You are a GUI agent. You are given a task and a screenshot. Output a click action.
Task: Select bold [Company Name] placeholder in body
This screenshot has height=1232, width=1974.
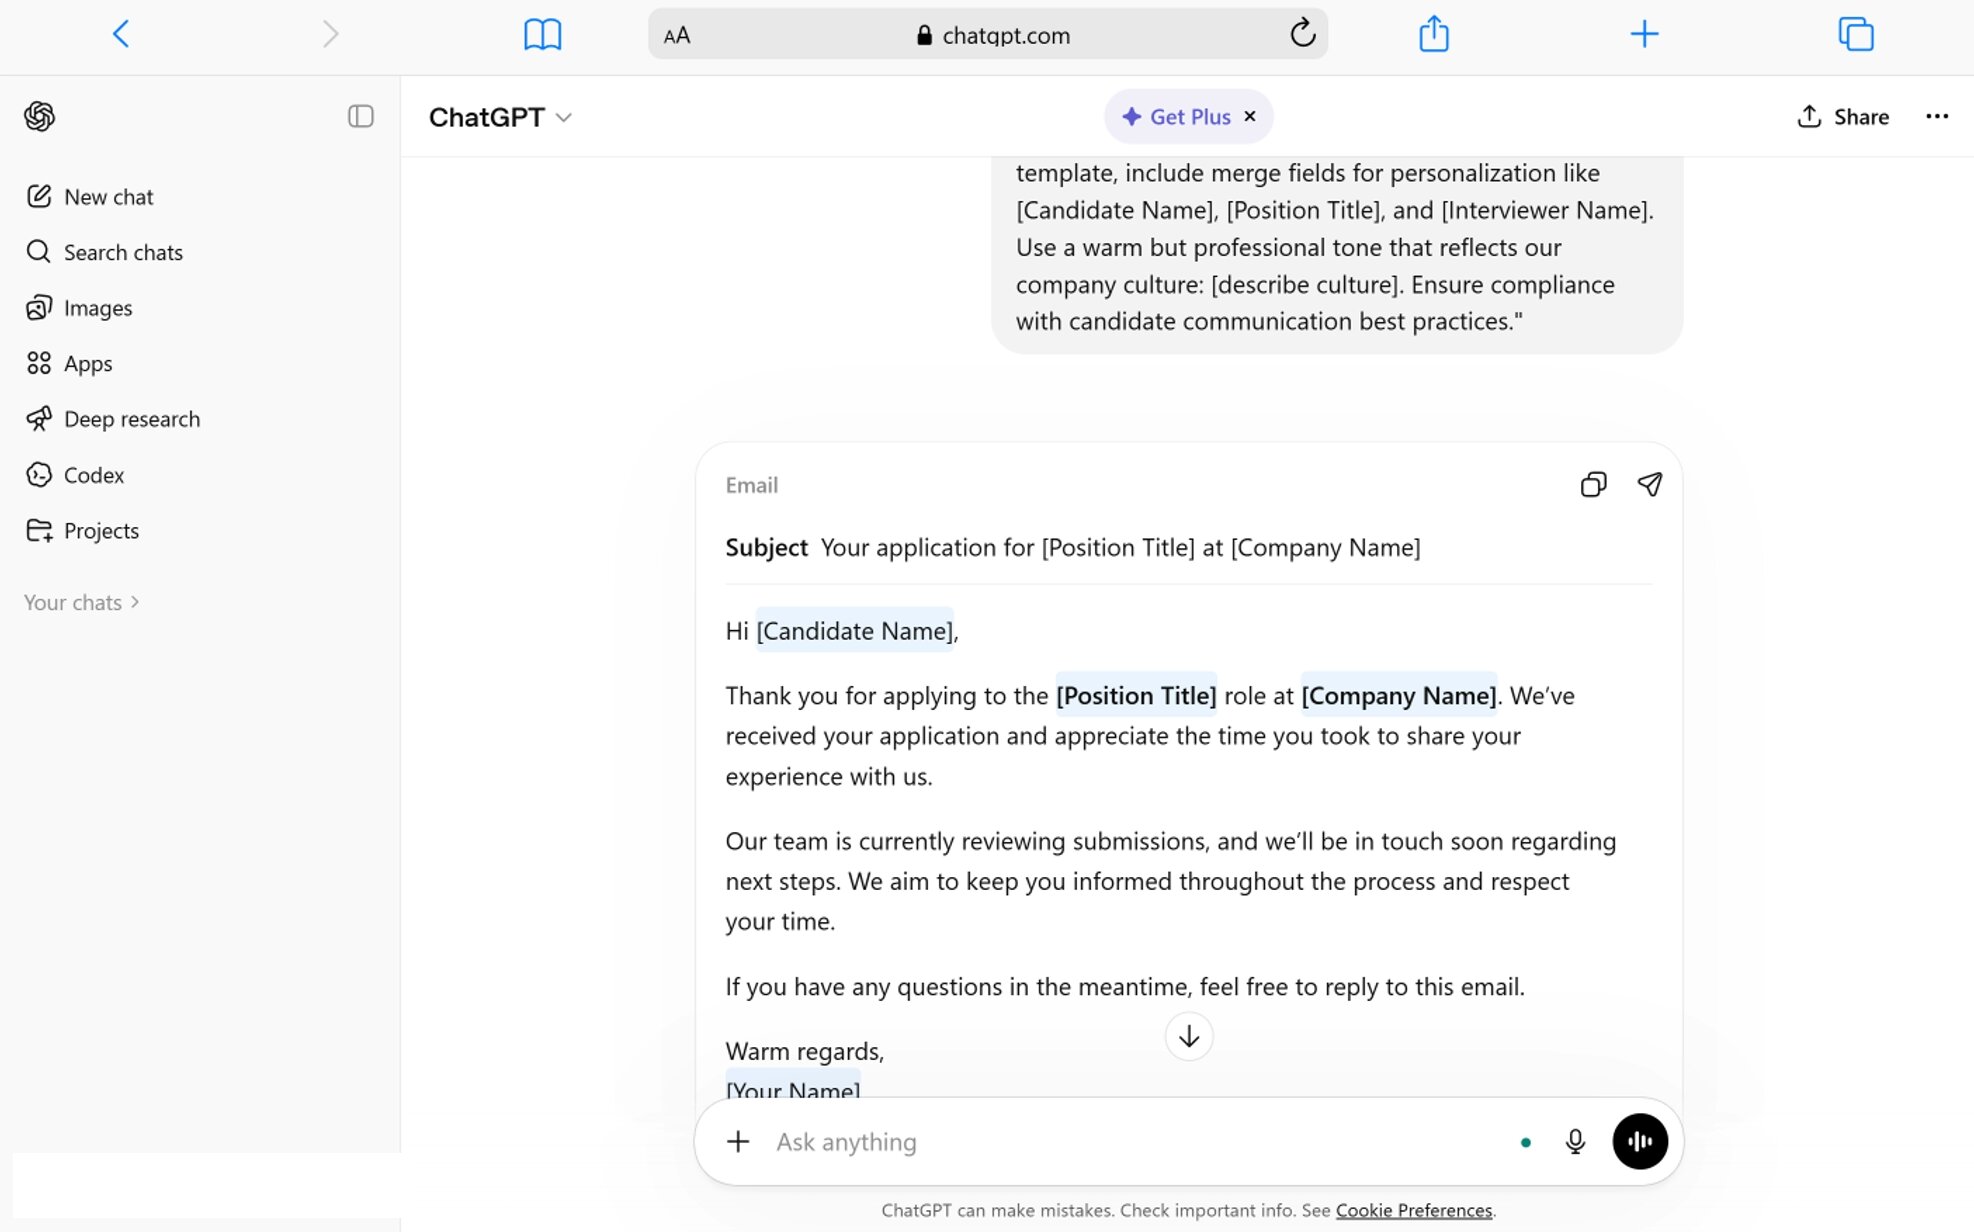(x=1399, y=696)
